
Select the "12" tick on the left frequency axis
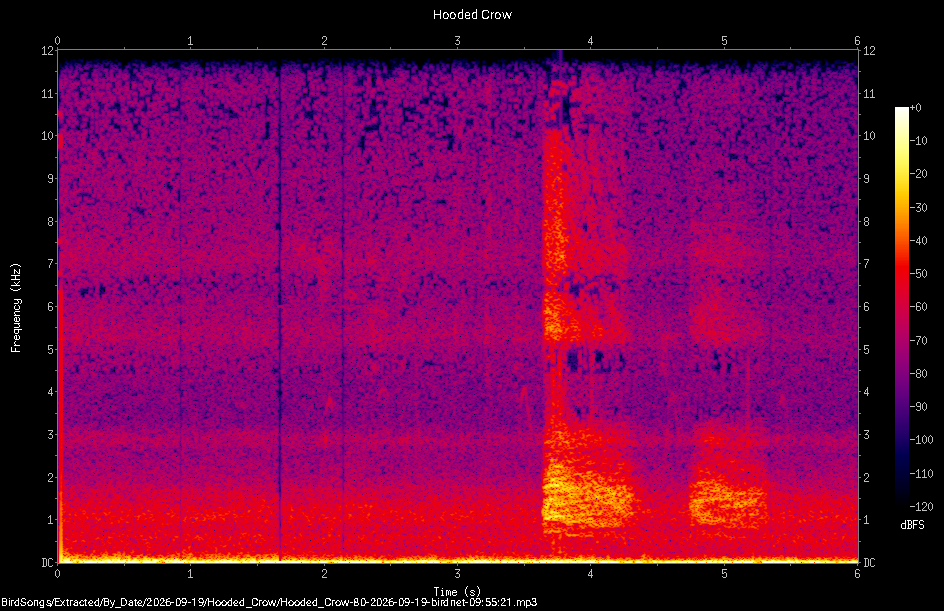click(x=47, y=51)
